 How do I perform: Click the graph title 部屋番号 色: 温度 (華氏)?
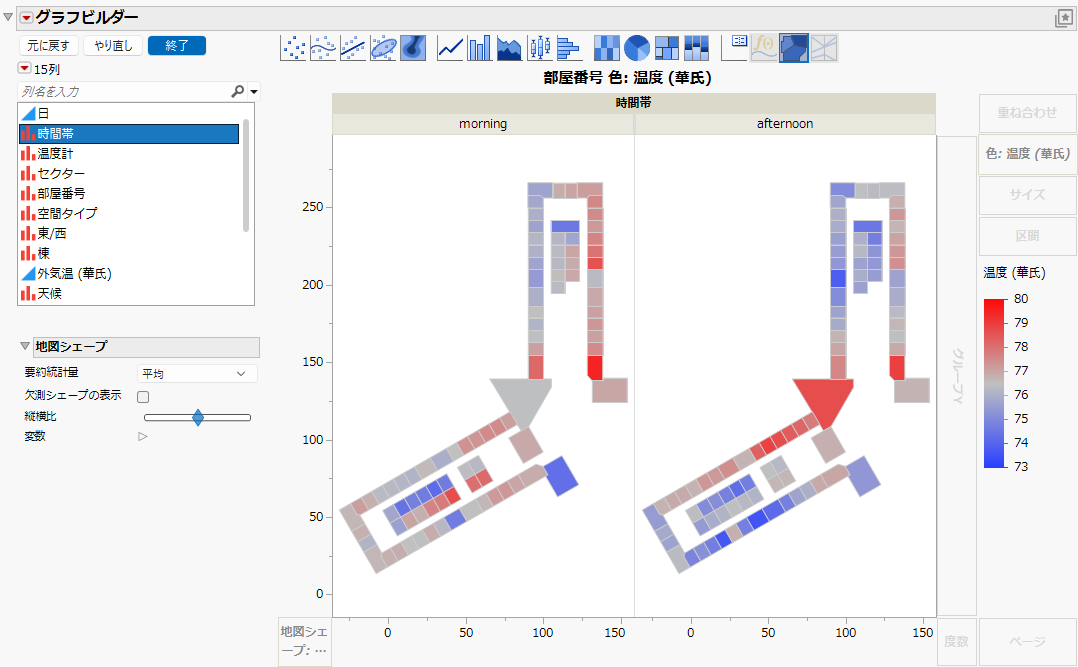(627, 78)
